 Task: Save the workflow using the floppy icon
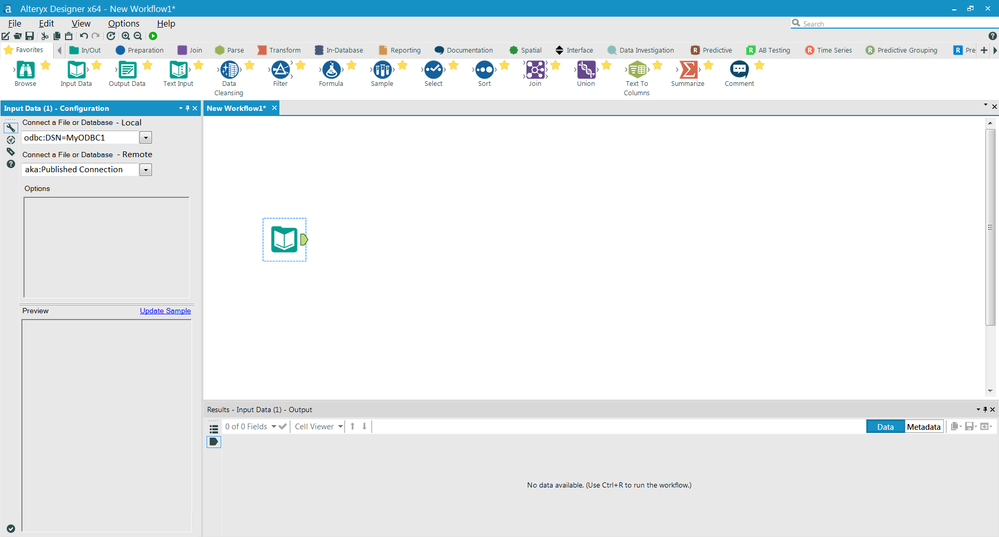coord(29,36)
